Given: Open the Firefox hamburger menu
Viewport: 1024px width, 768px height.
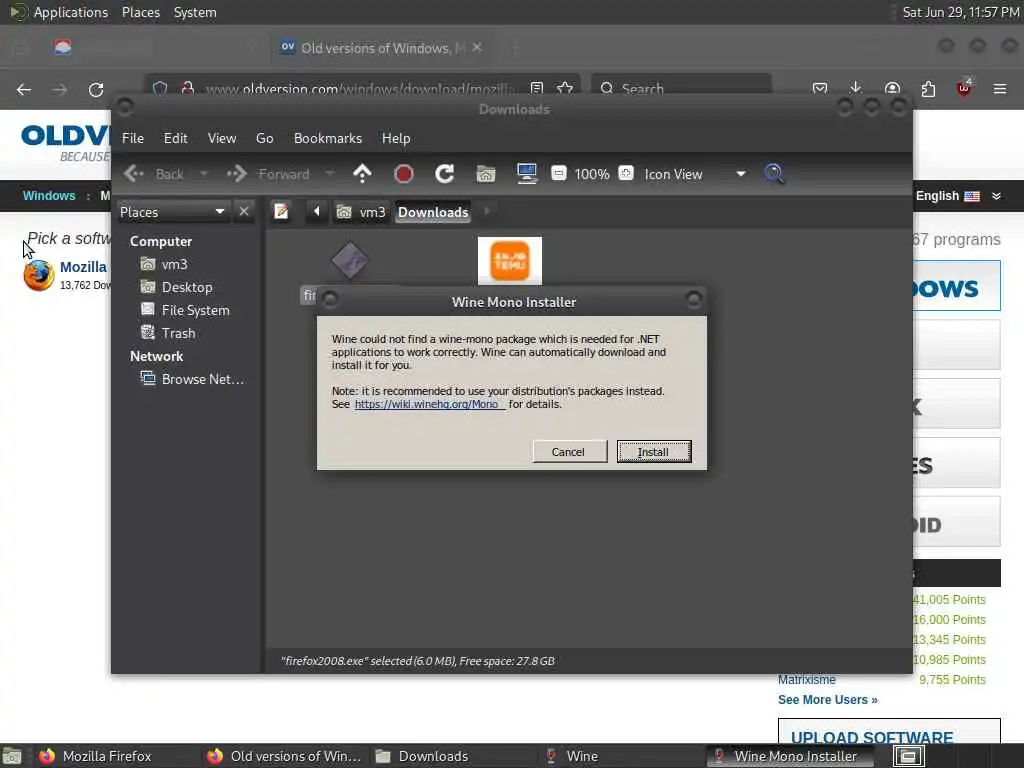Looking at the screenshot, I should click(x=1000, y=88).
